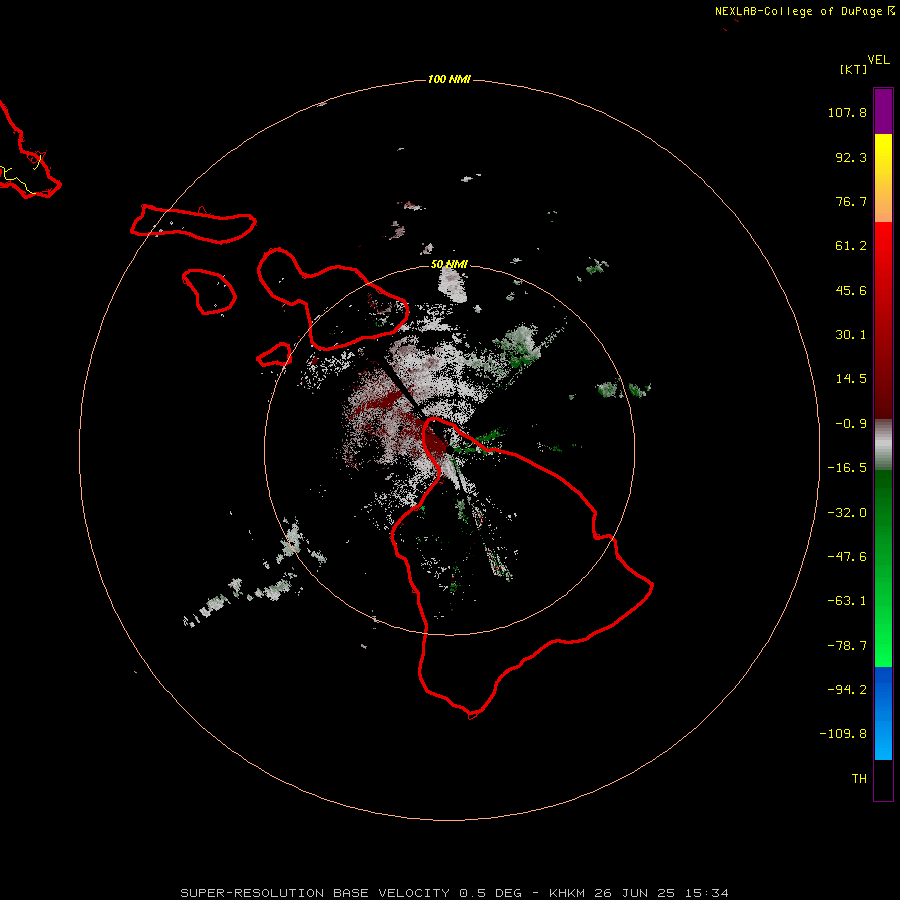Click the 50 NMI range ring label
Image resolution: width=900 pixels, height=900 pixels.
tap(449, 264)
